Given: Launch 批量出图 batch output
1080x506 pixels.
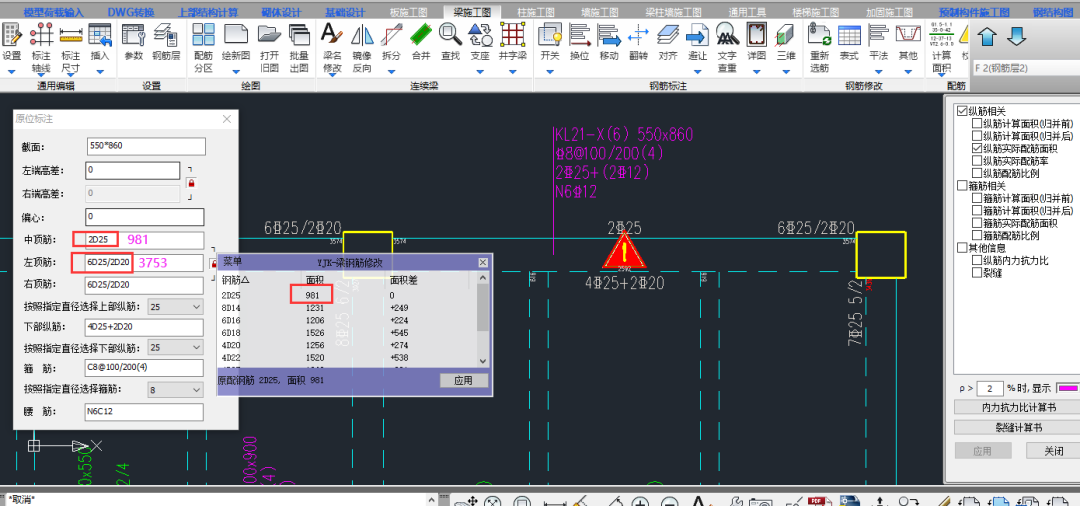Looking at the screenshot, I should pyautogui.click(x=299, y=47).
